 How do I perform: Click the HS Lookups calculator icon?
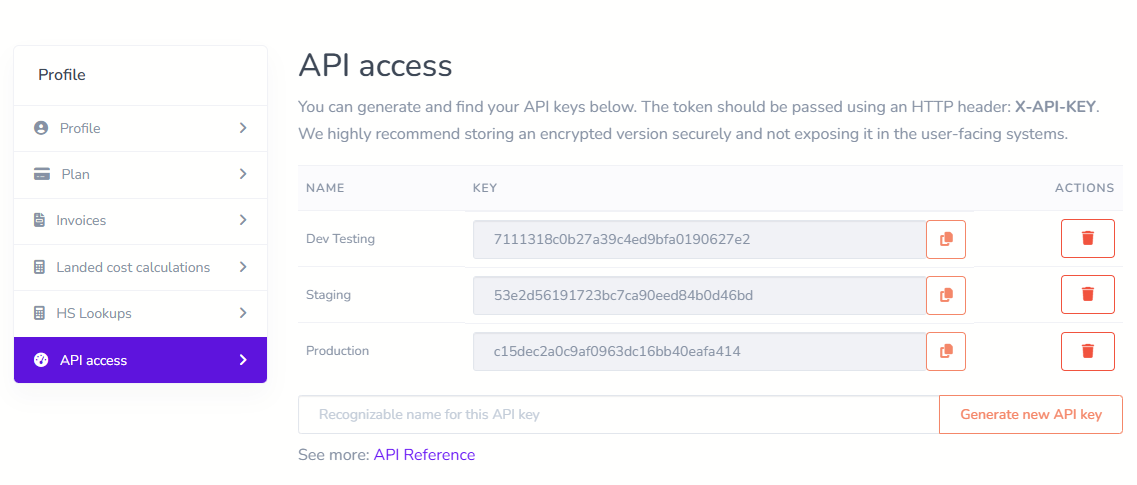[x=40, y=313]
